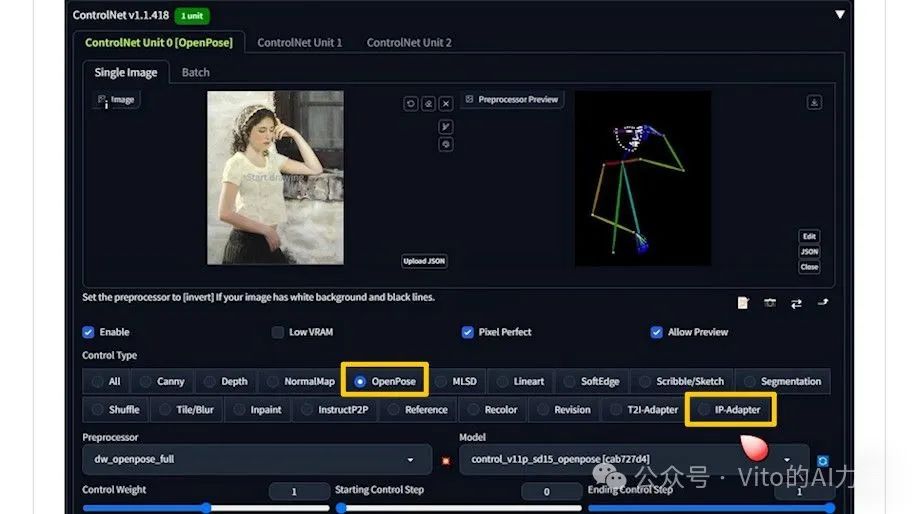Collapse the ControlNet v1.1.418 panel triangle
The height and width of the screenshot is (514, 914).
pos(840,14)
